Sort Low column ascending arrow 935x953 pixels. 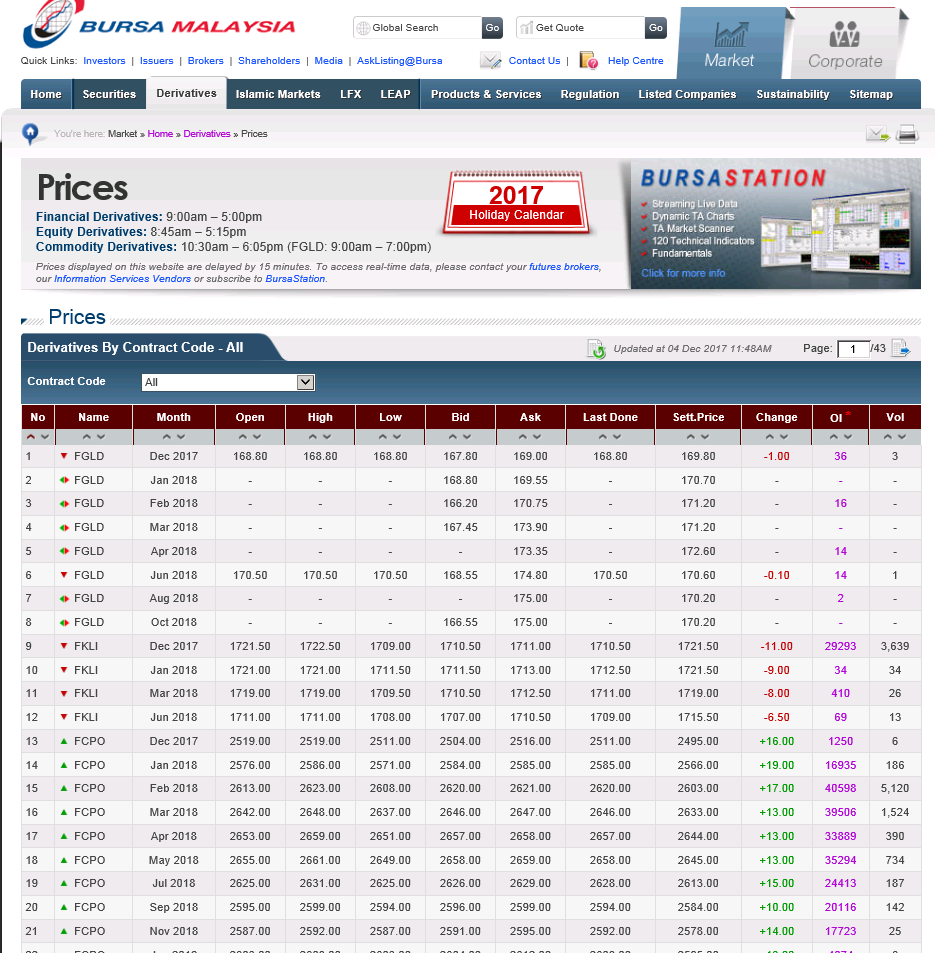point(383,437)
